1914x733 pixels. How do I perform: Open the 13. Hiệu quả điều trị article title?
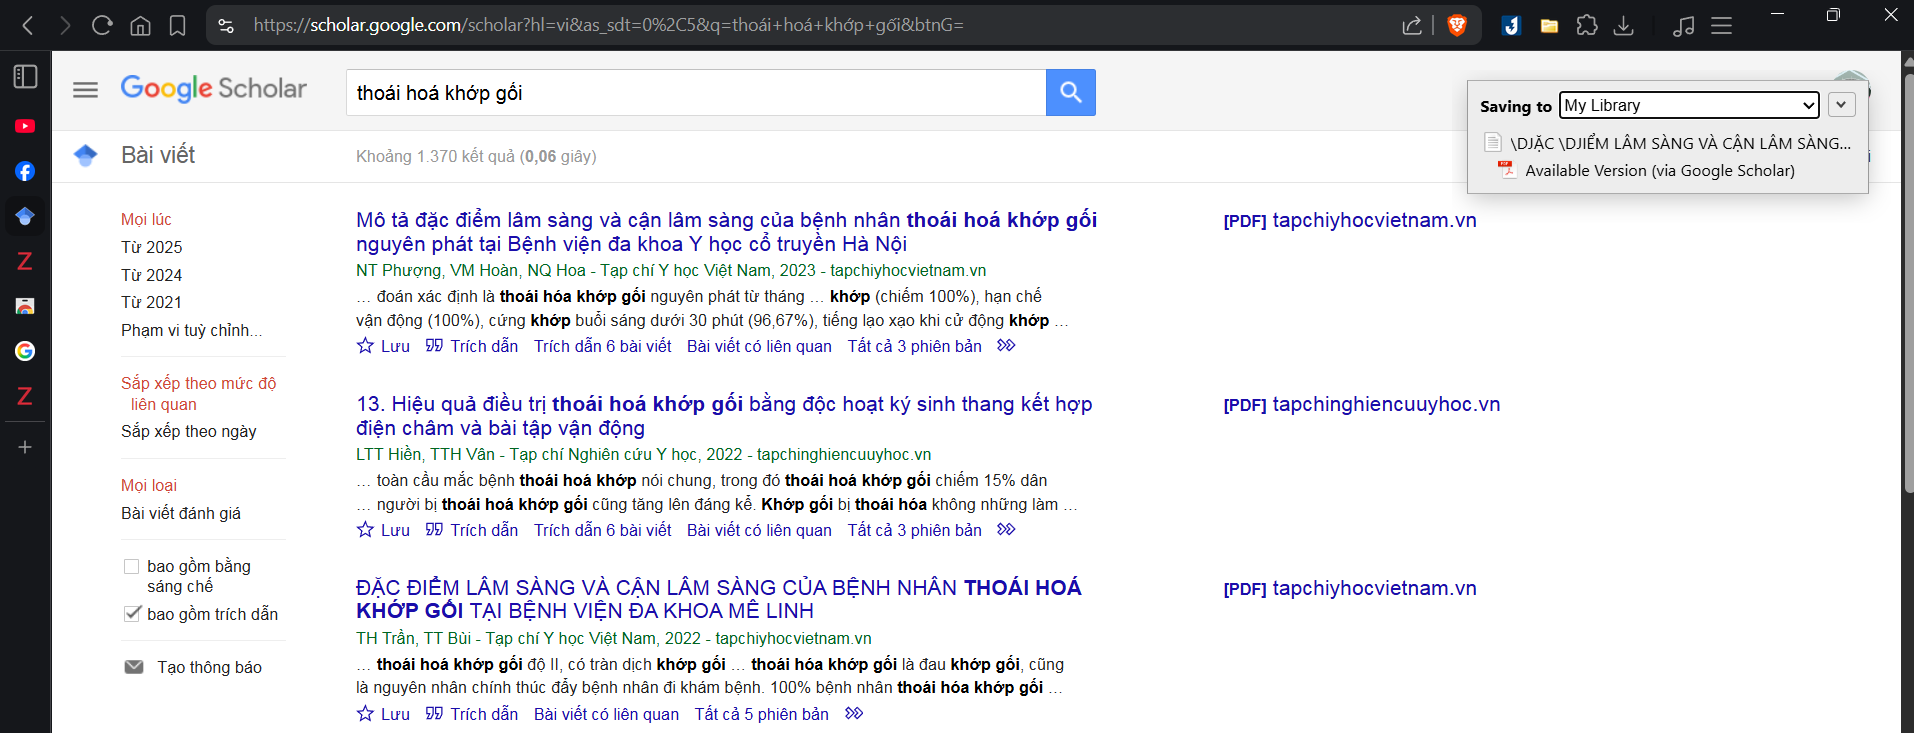tap(724, 416)
